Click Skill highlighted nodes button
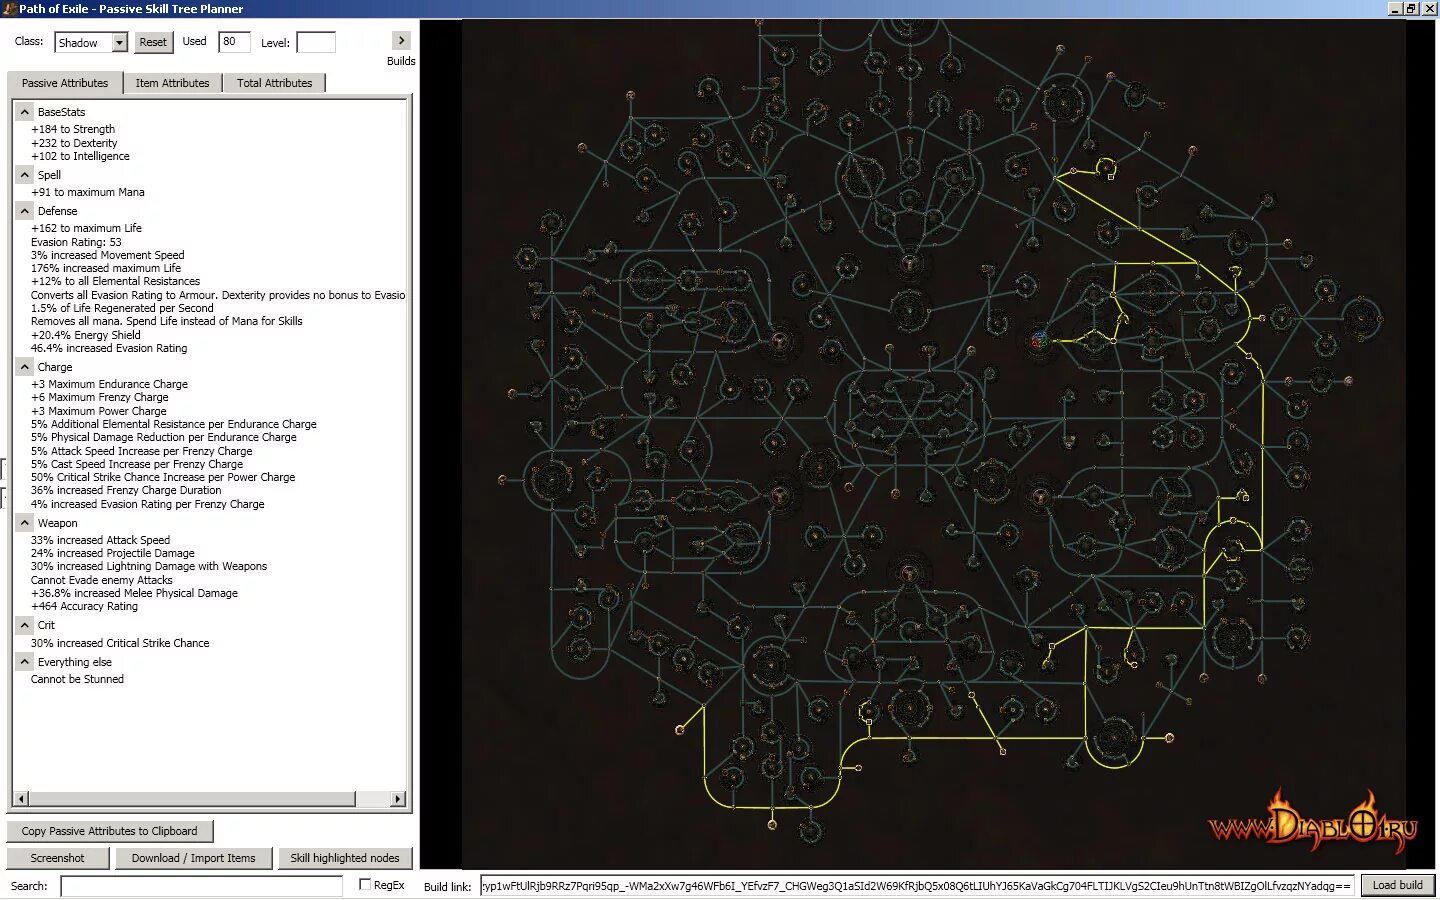1440x900 pixels. click(345, 858)
